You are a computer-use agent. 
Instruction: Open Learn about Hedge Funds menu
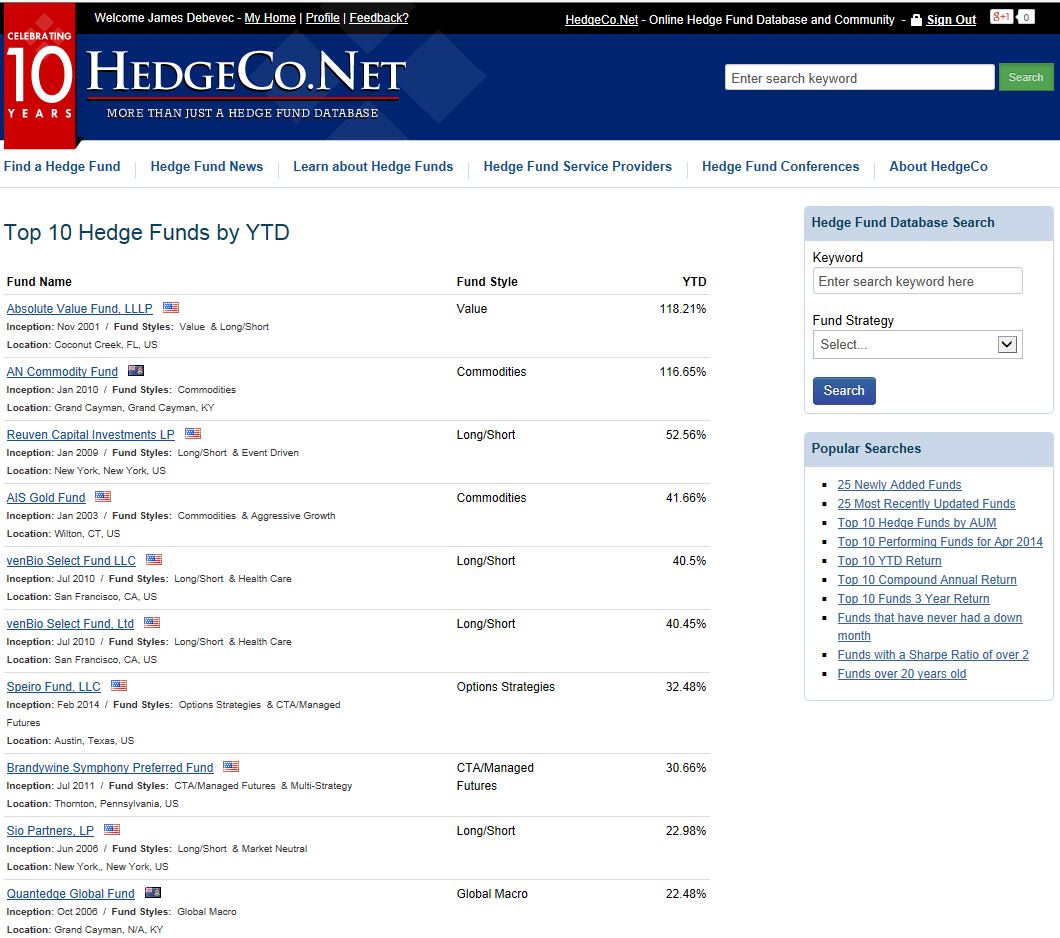click(x=373, y=166)
